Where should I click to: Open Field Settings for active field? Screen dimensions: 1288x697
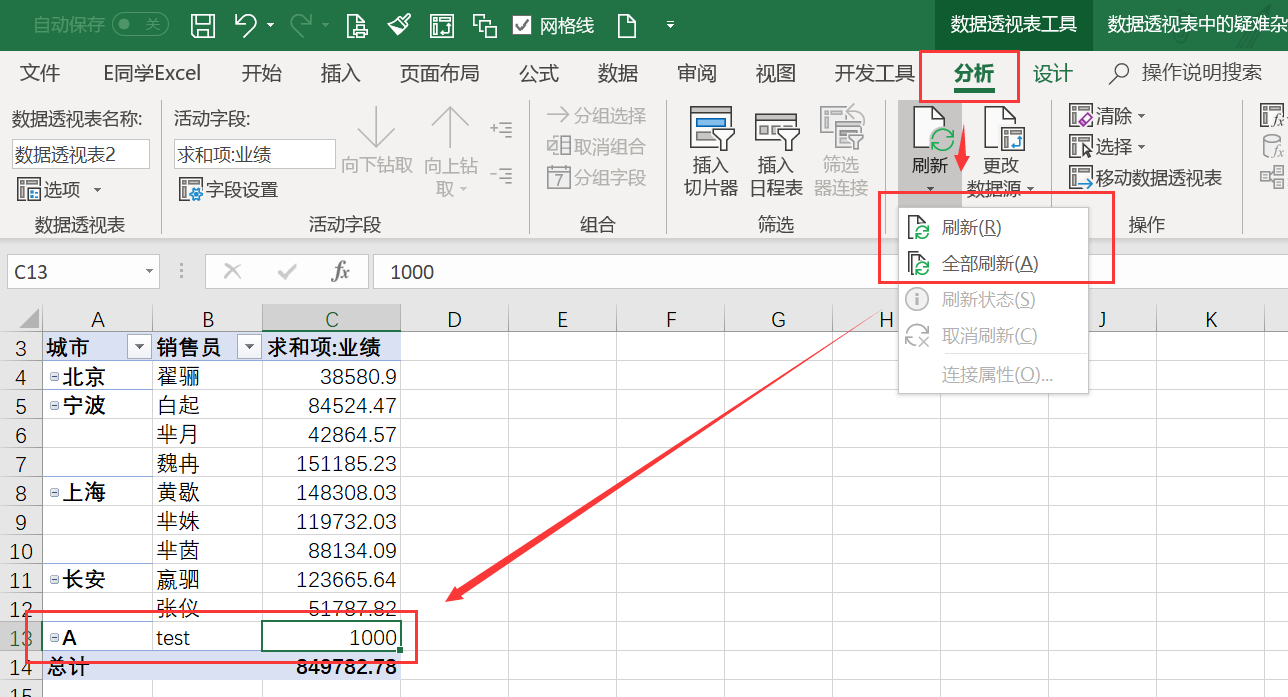[228, 189]
